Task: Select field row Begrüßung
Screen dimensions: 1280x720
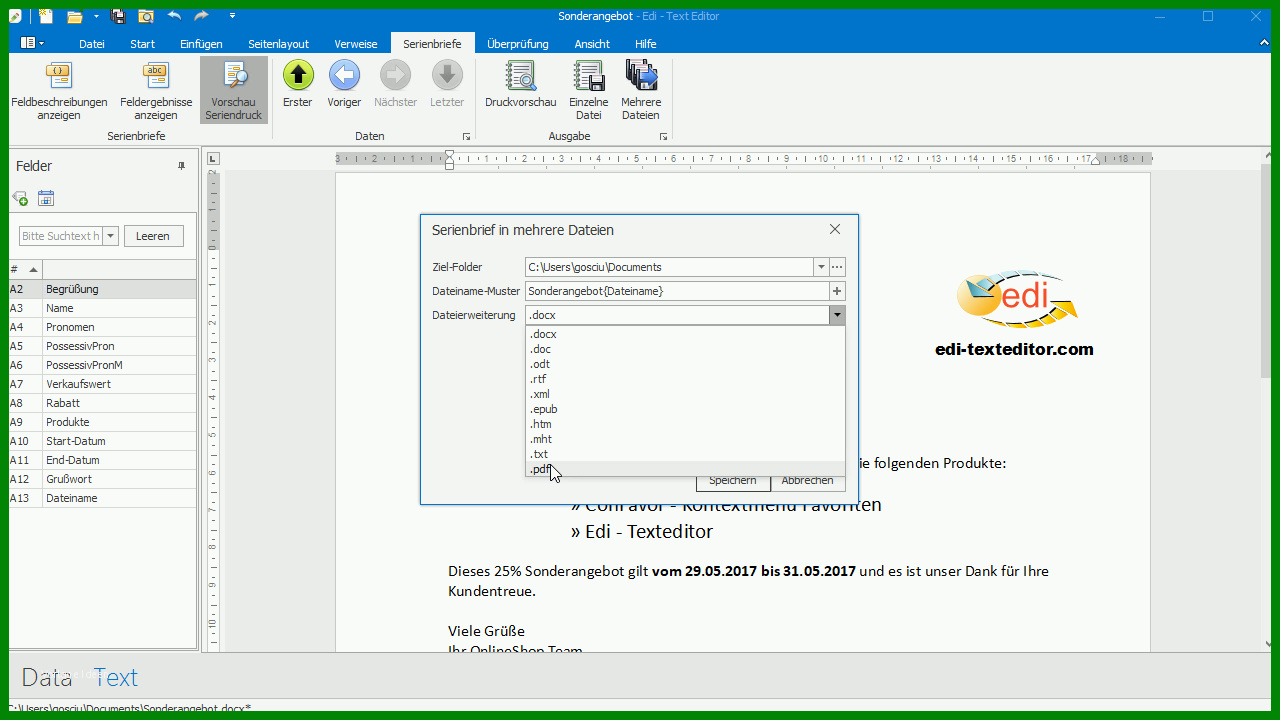Action: [103, 289]
